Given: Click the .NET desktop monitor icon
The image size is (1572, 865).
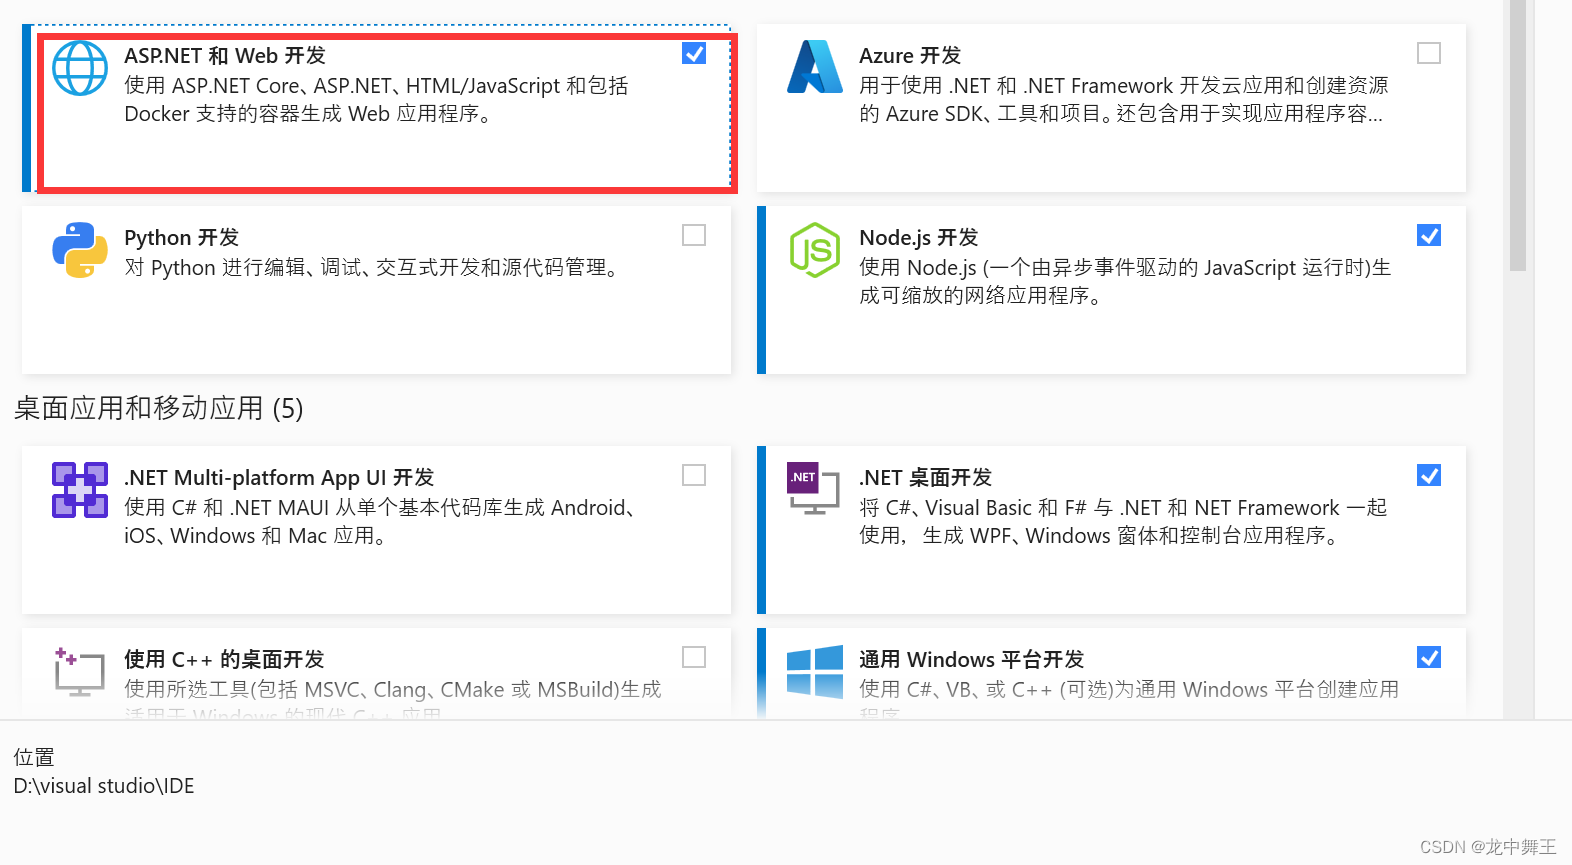Looking at the screenshot, I should (x=814, y=489).
